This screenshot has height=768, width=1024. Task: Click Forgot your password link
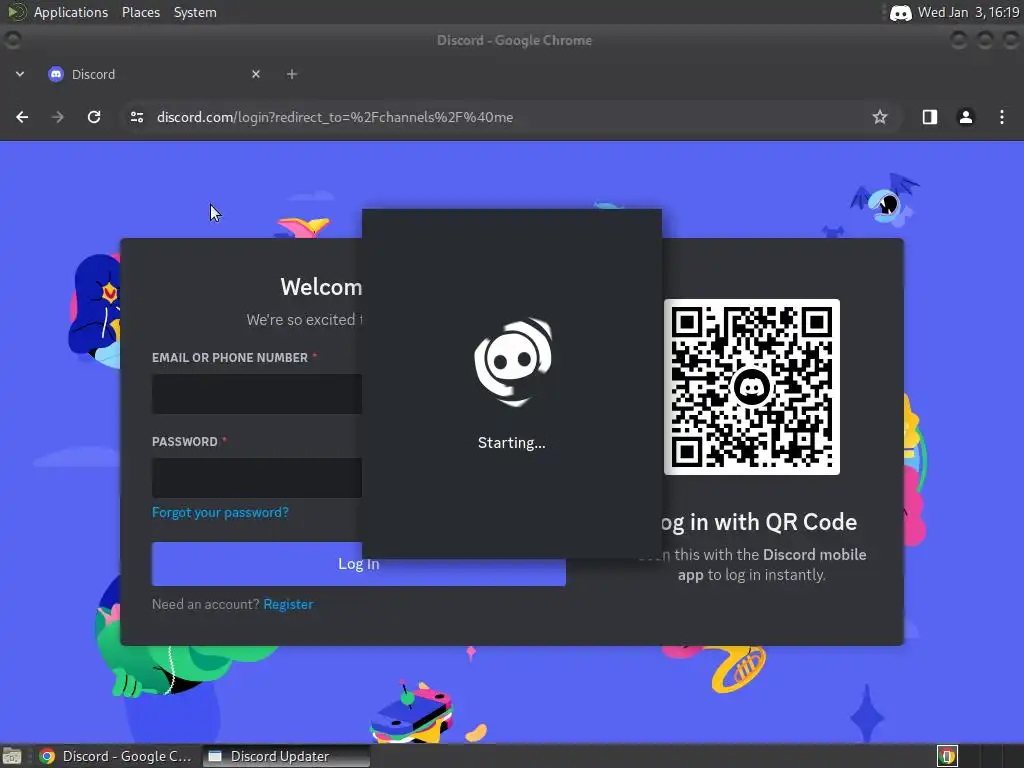coord(220,513)
